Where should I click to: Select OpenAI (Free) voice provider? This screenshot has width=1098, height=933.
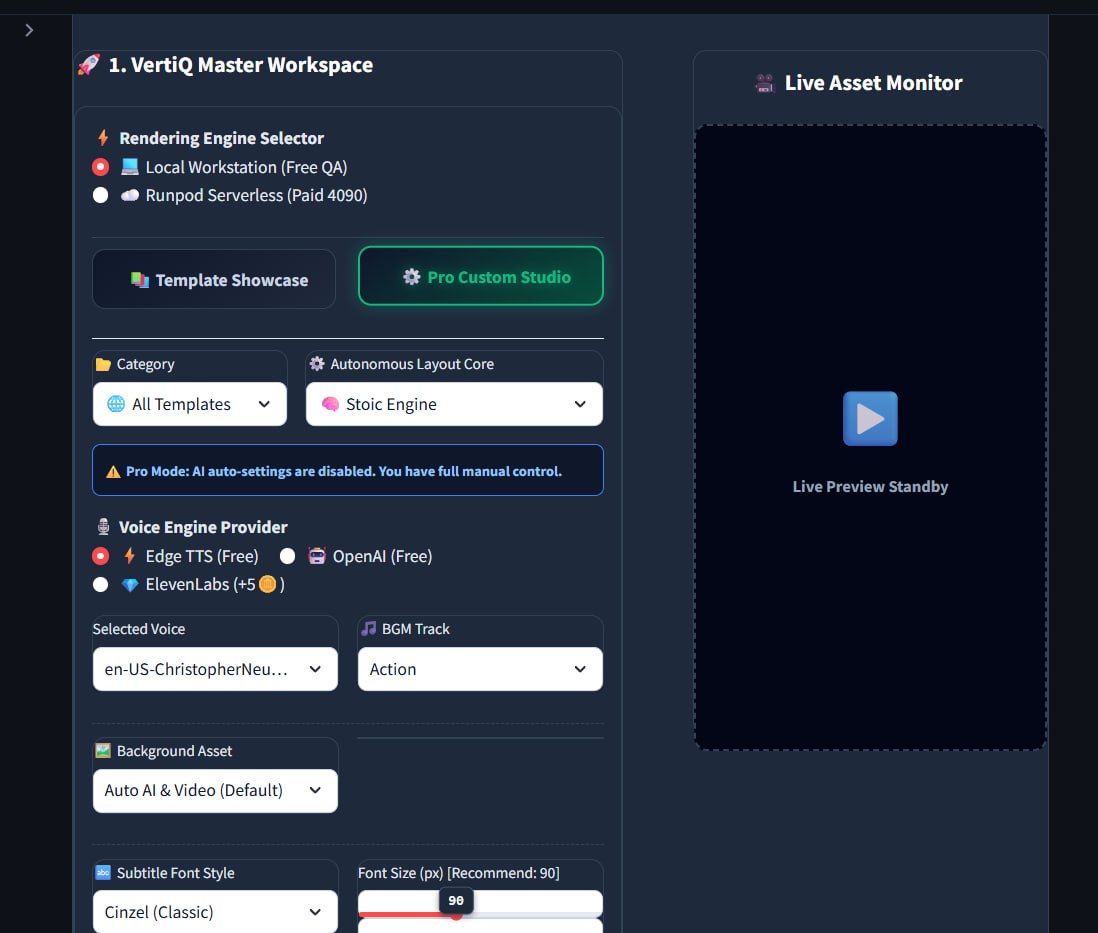[x=287, y=556]
